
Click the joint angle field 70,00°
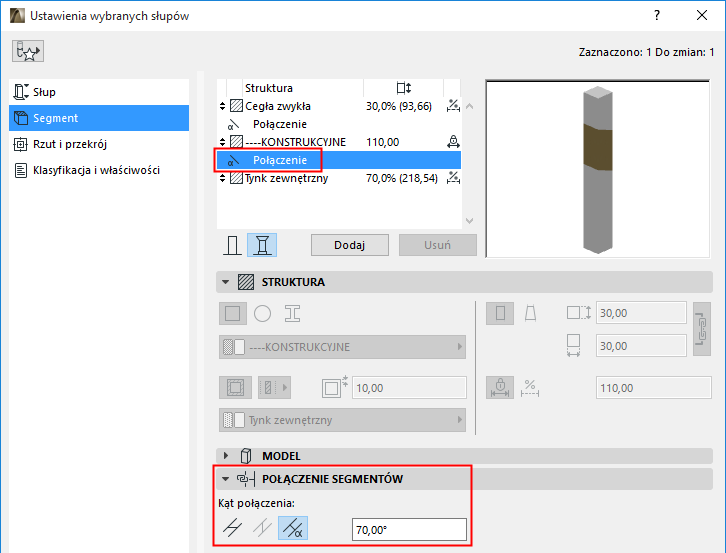click(x=409, y=529)
